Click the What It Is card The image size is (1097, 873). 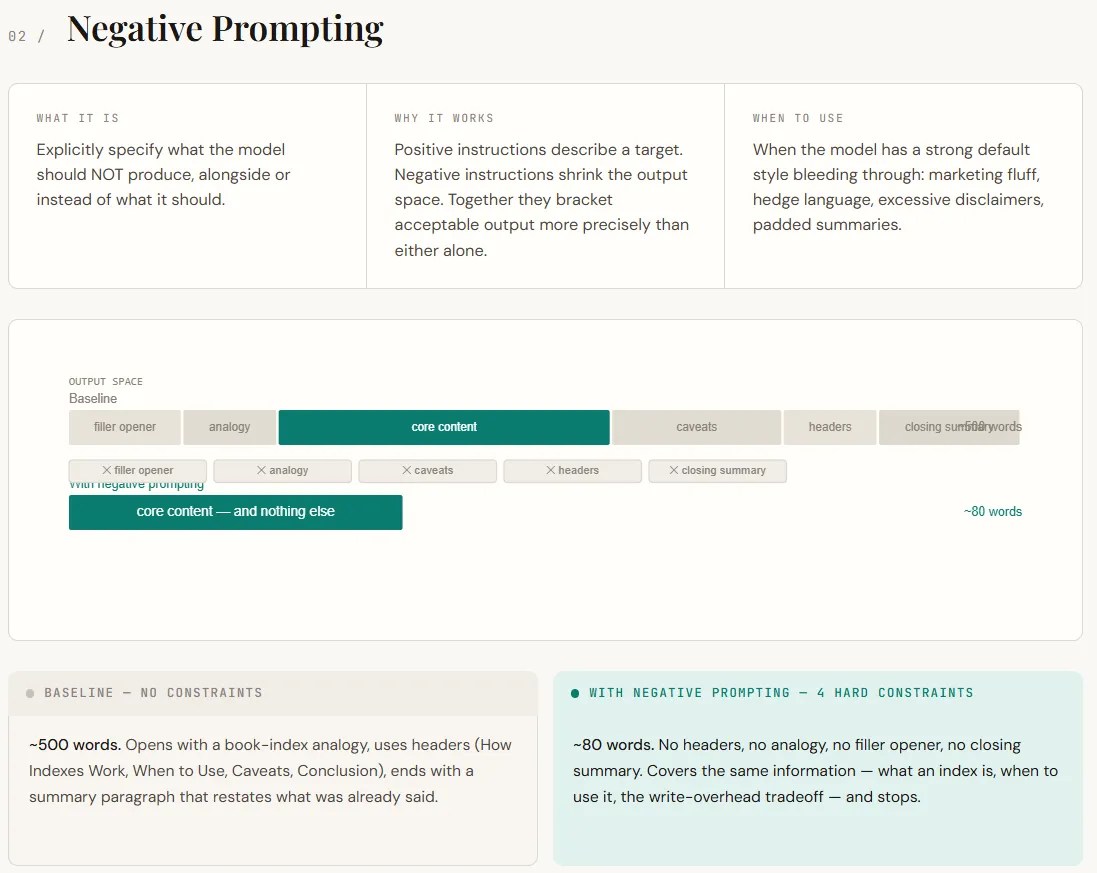pyautogui.click(x=187, y=186)
